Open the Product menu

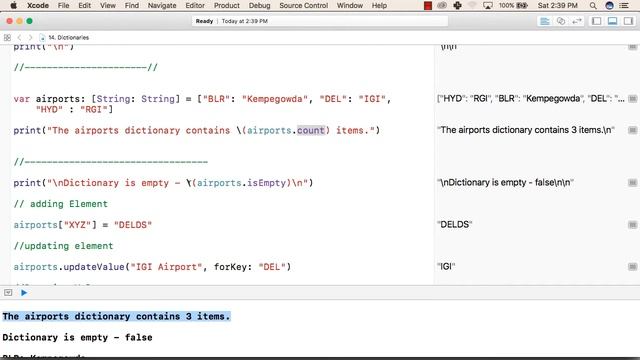click(x=227, y=5)
